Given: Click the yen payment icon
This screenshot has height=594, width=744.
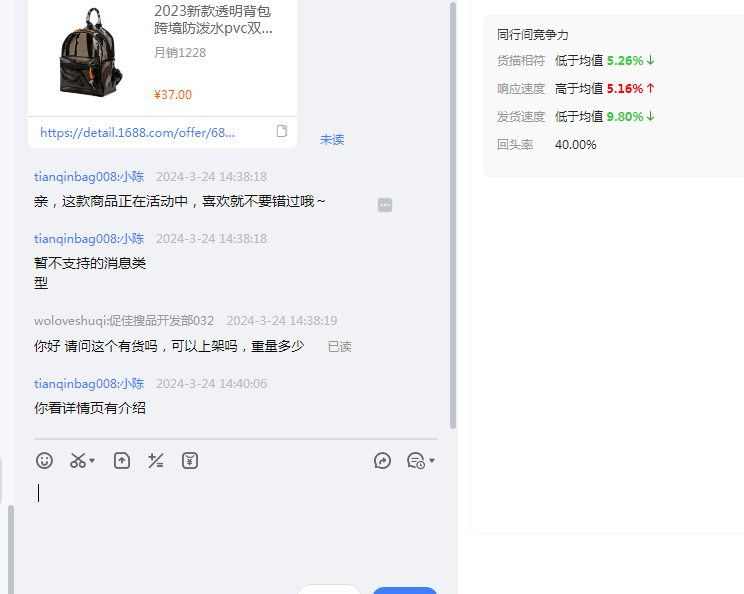Looking at the screenshot, I should point(190,461).
